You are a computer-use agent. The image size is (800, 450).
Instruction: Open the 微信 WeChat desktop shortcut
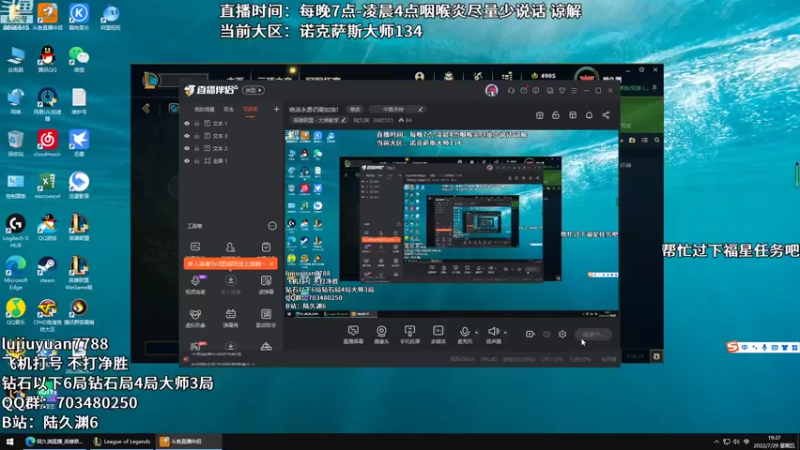[x=79, y=59]
